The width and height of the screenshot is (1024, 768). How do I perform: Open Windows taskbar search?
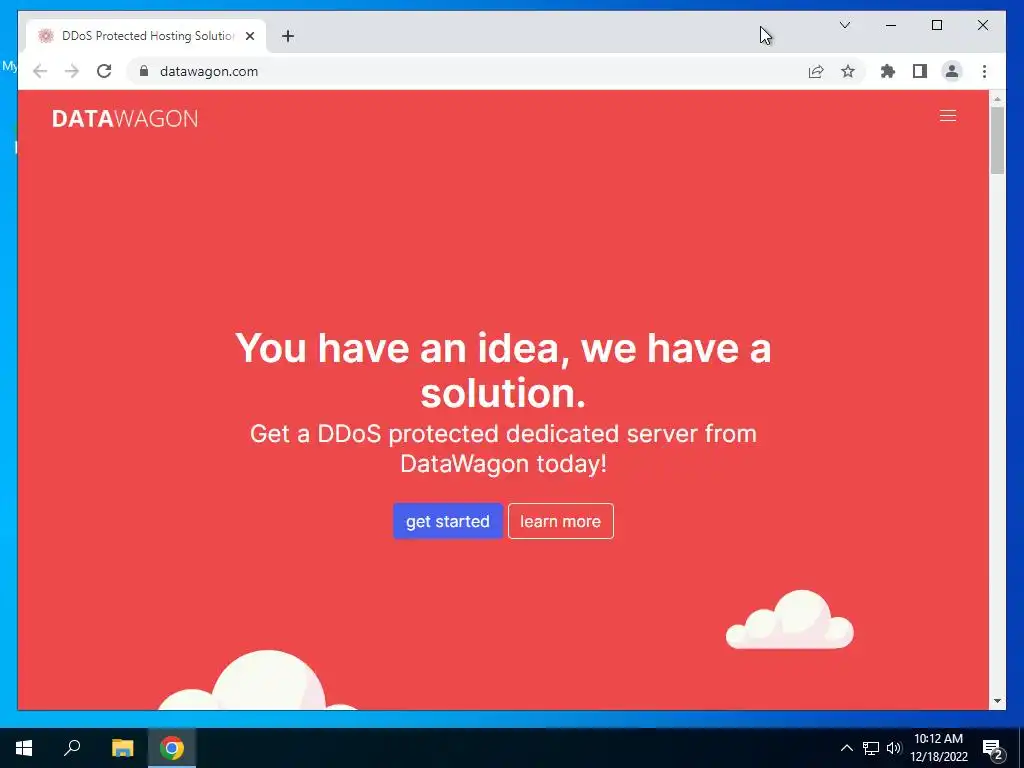72,748
